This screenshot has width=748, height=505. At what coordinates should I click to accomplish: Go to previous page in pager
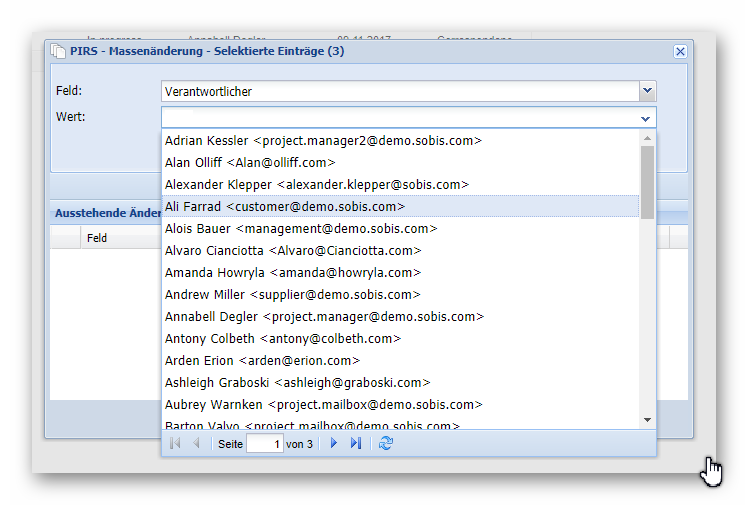tap(196, 443)
